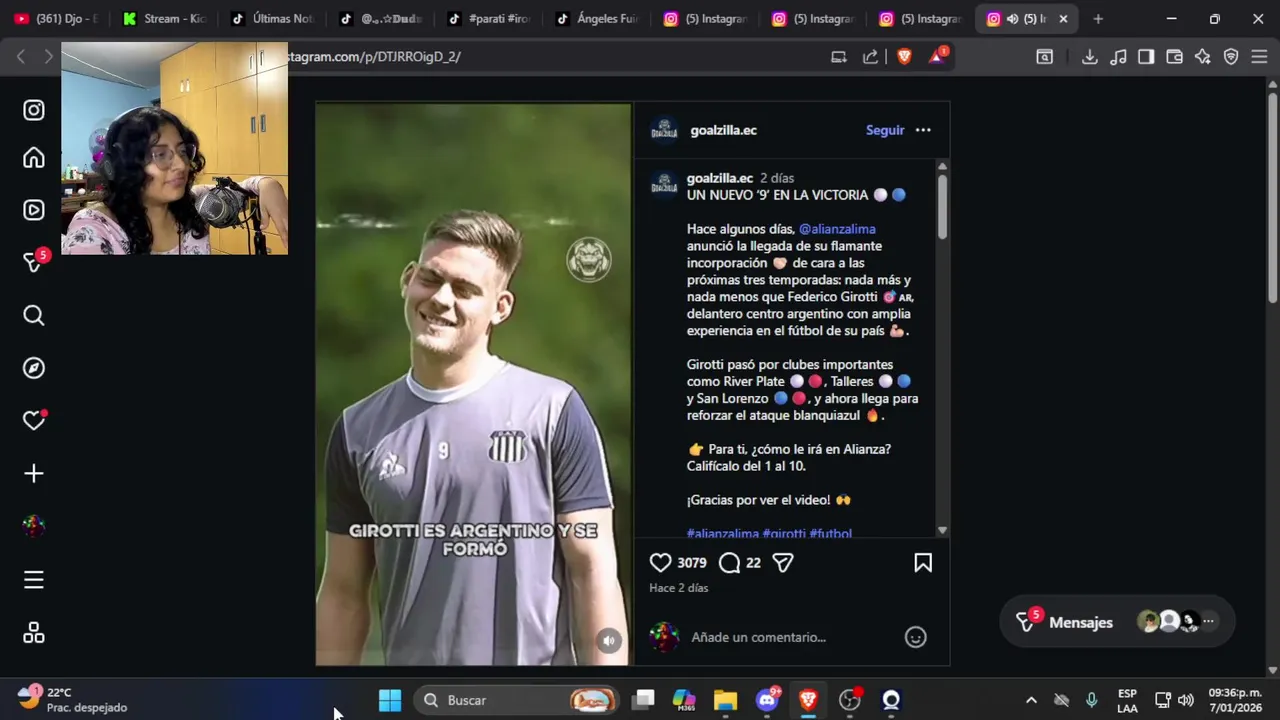Click the goalzilla.ec username in the caption

pos(720,178)
